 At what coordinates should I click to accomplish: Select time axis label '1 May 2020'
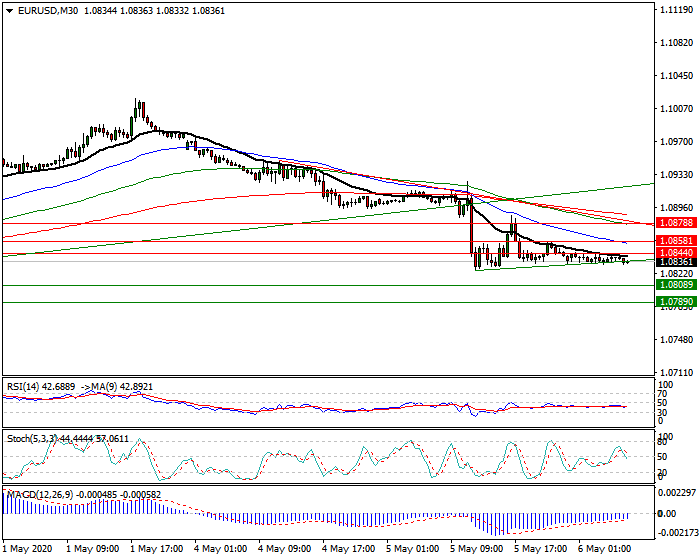(x=28, y=548)
